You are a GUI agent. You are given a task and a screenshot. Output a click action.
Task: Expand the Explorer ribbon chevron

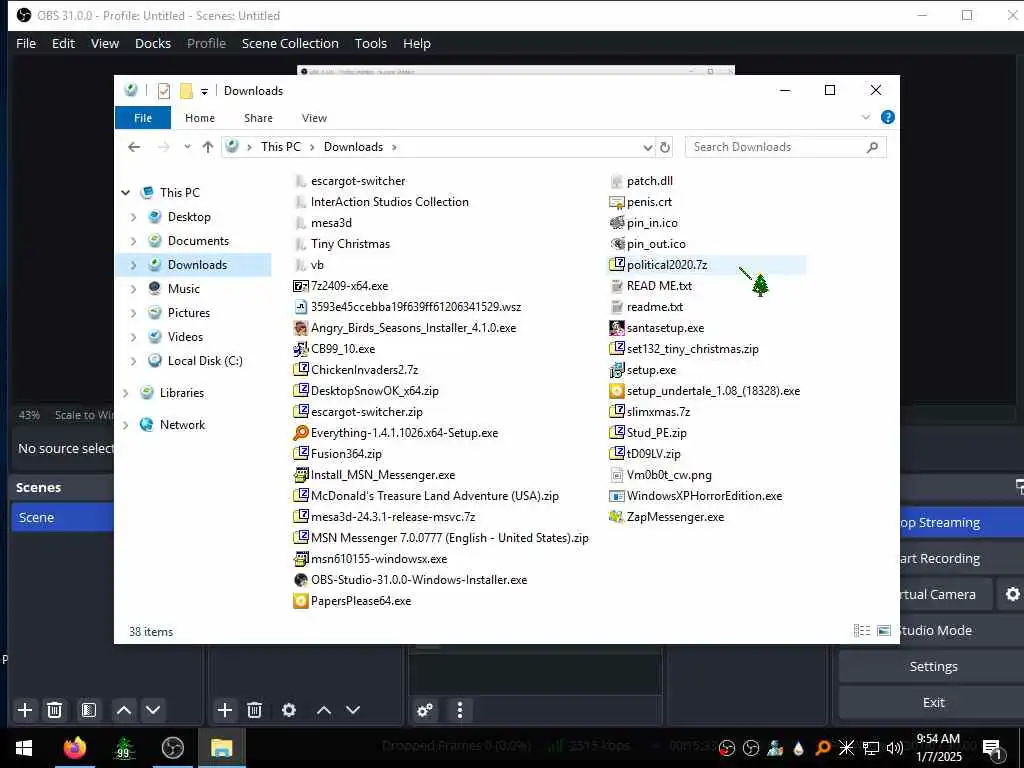(x=866, y=118)
